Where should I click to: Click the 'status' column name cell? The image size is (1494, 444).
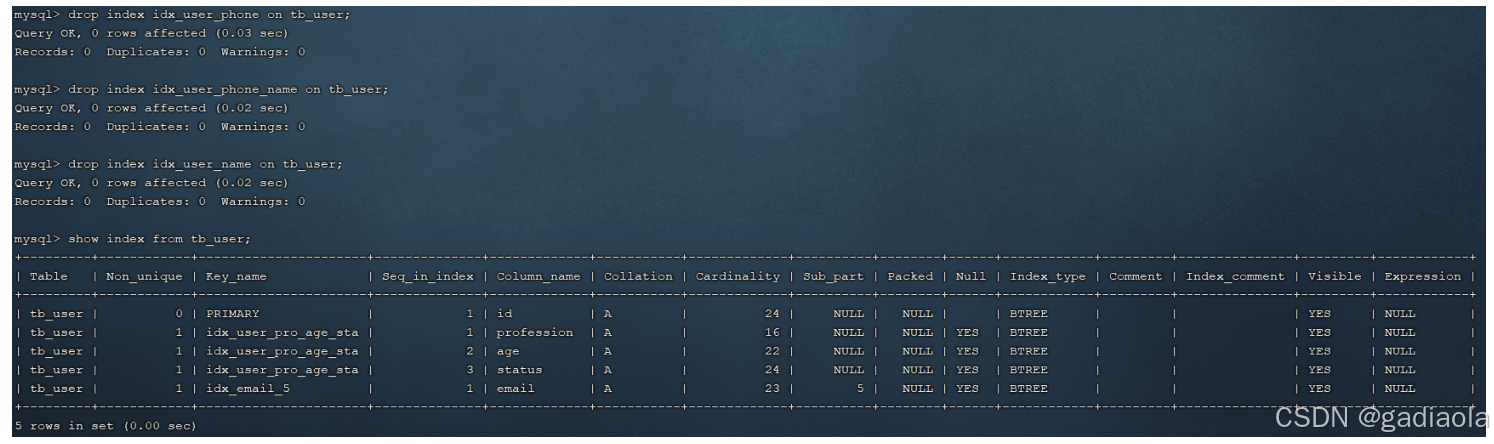click(x=519, y=370)
